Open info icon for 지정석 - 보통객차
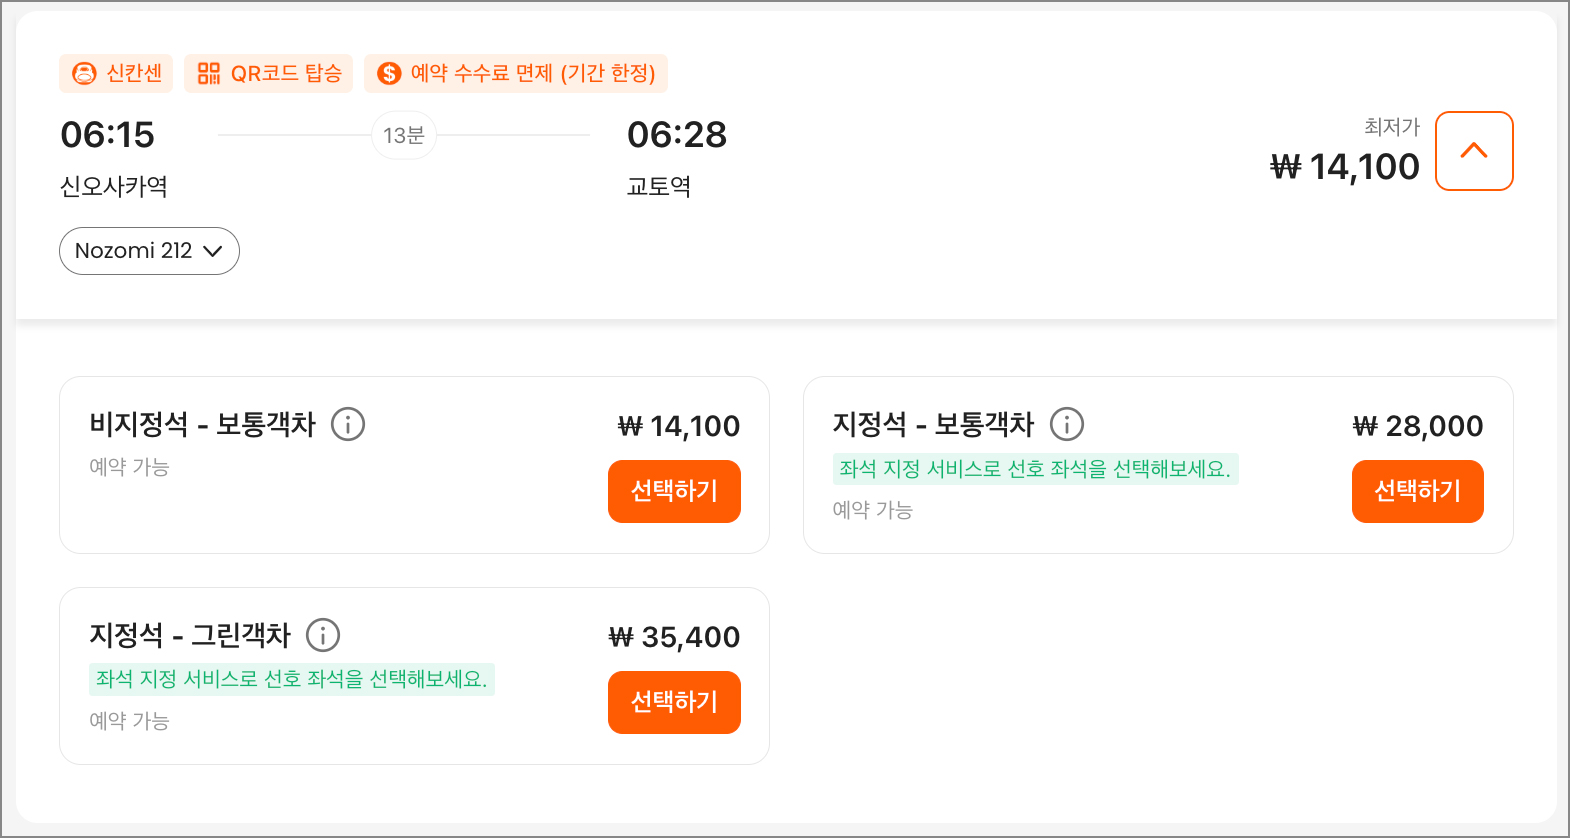1570x838 pixels. (x=1067, y=424)
